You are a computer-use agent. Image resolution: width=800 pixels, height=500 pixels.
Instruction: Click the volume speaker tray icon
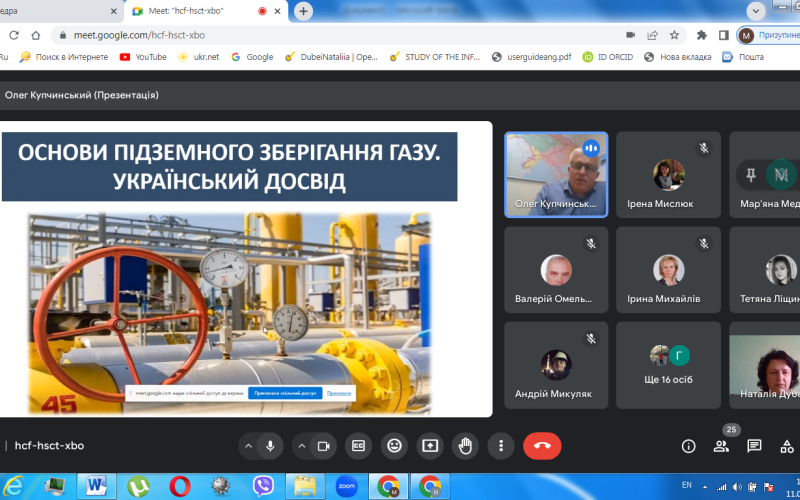click(737, 487)
